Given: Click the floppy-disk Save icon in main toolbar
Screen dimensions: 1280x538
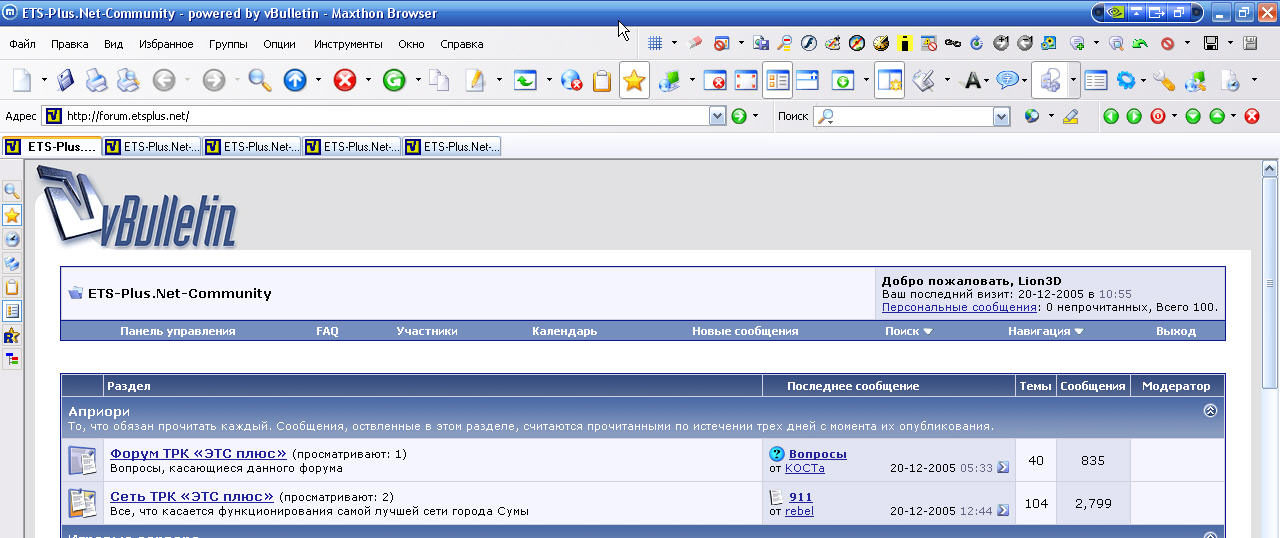Looking at the screenshot, I should point(65,81).
